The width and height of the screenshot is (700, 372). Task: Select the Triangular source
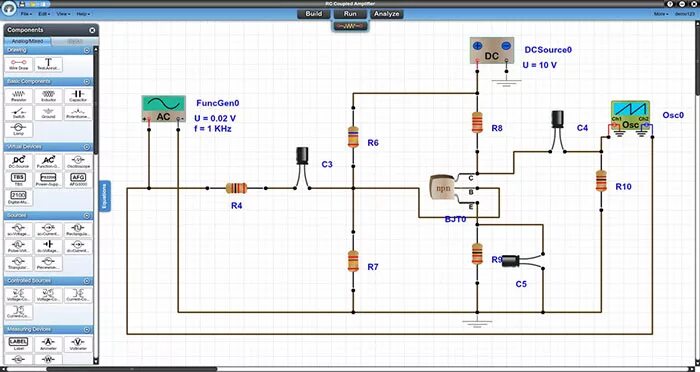click(19, 263)
